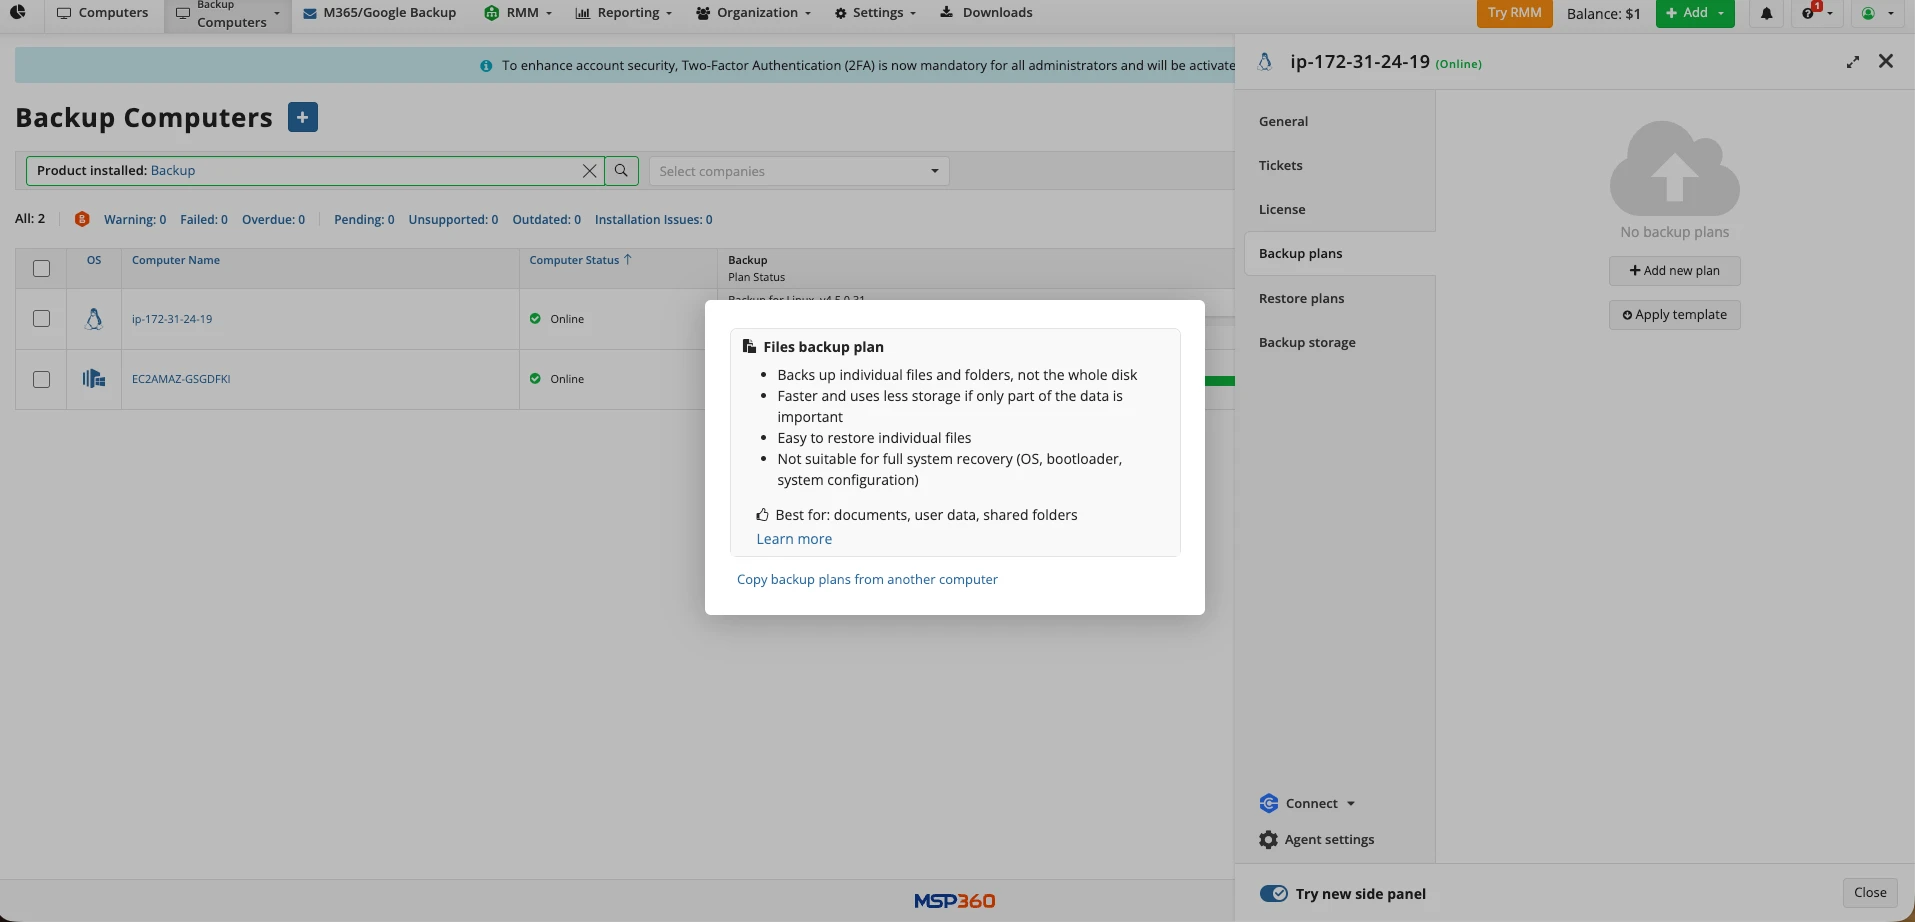Viewport: 1915px width, 922px height.
Task: Sort by Computer Name column
Action: [x=176, y=260]
